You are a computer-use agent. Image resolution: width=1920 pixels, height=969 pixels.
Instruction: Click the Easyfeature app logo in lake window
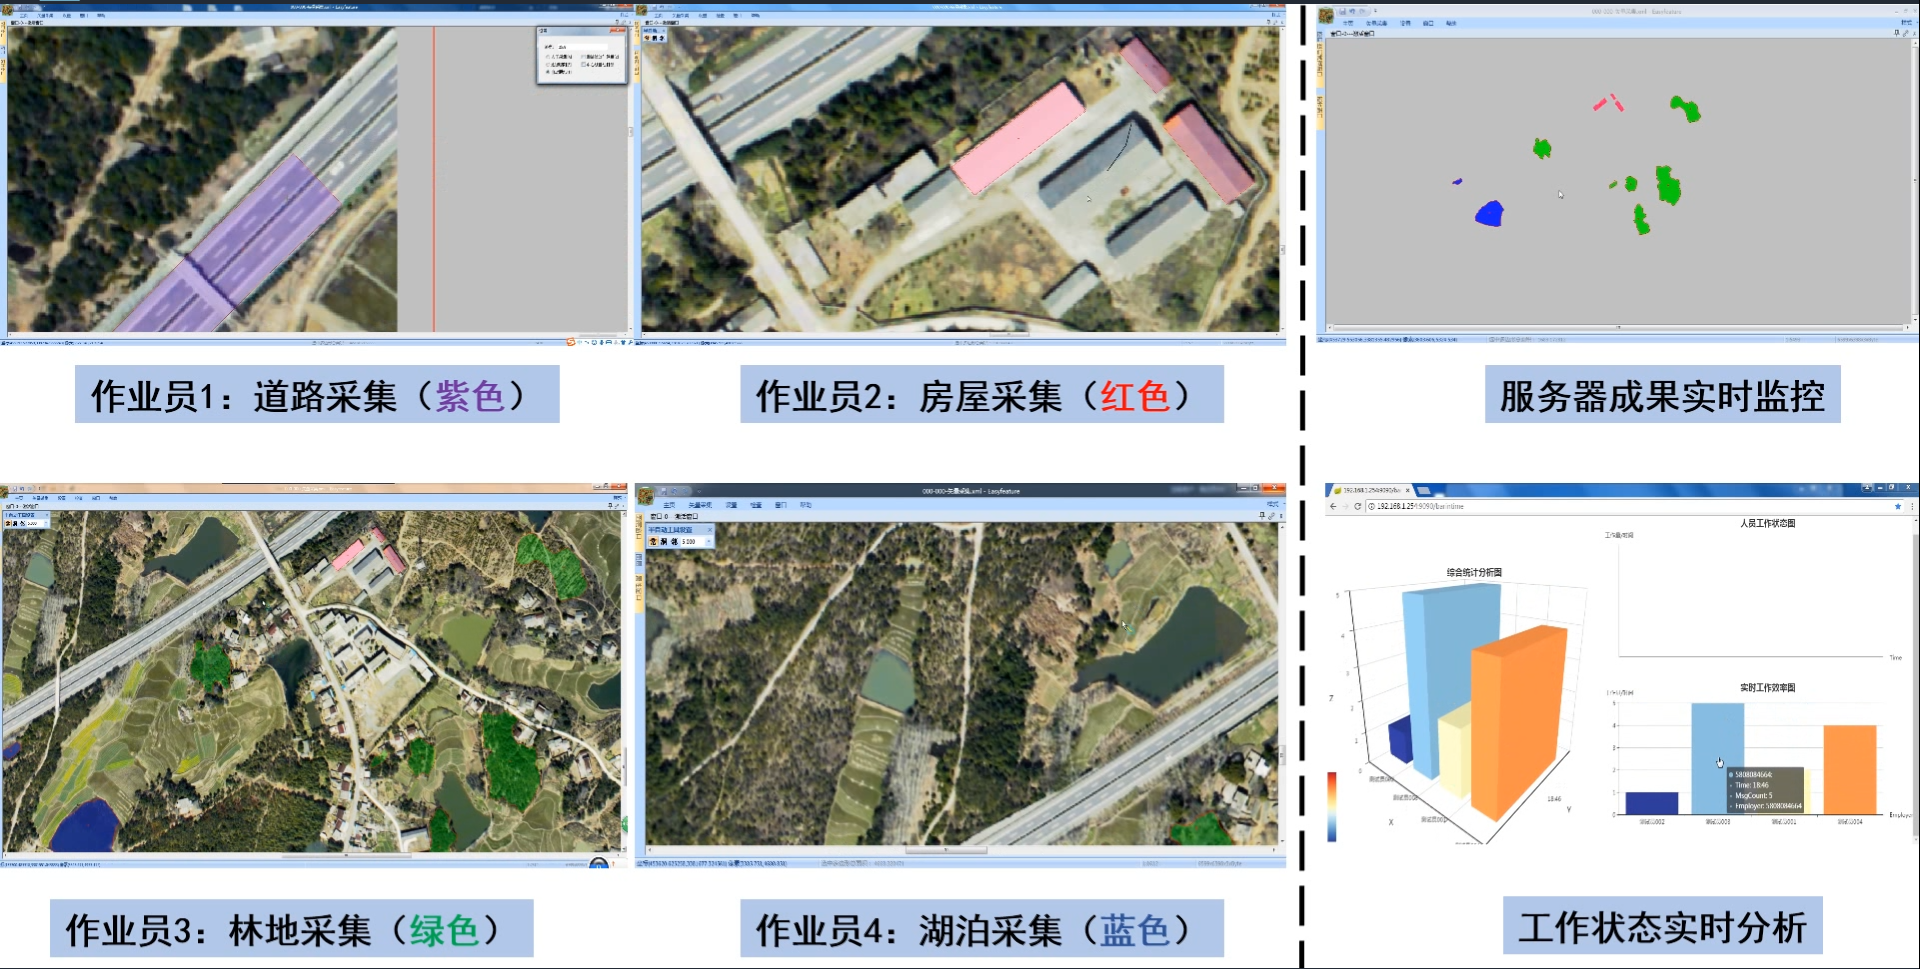coord(646,496)
